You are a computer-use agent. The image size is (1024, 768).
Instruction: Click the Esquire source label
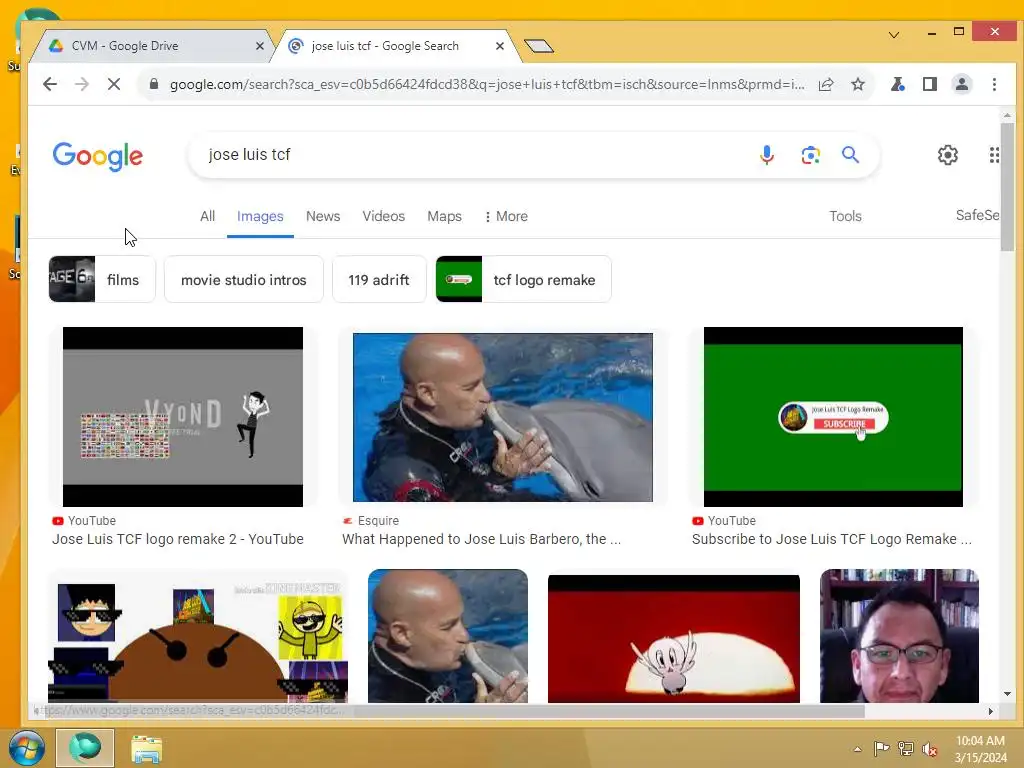pyautogui.click(x=378, y=520)
